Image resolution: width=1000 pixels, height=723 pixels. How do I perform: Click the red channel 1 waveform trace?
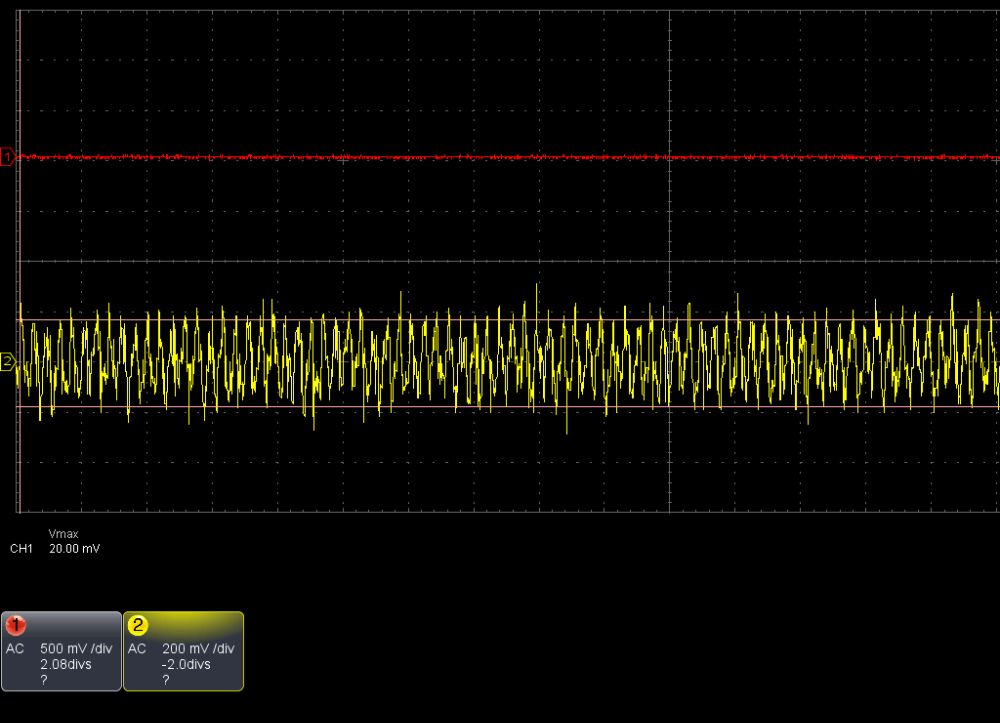click(x=510, y=157)
